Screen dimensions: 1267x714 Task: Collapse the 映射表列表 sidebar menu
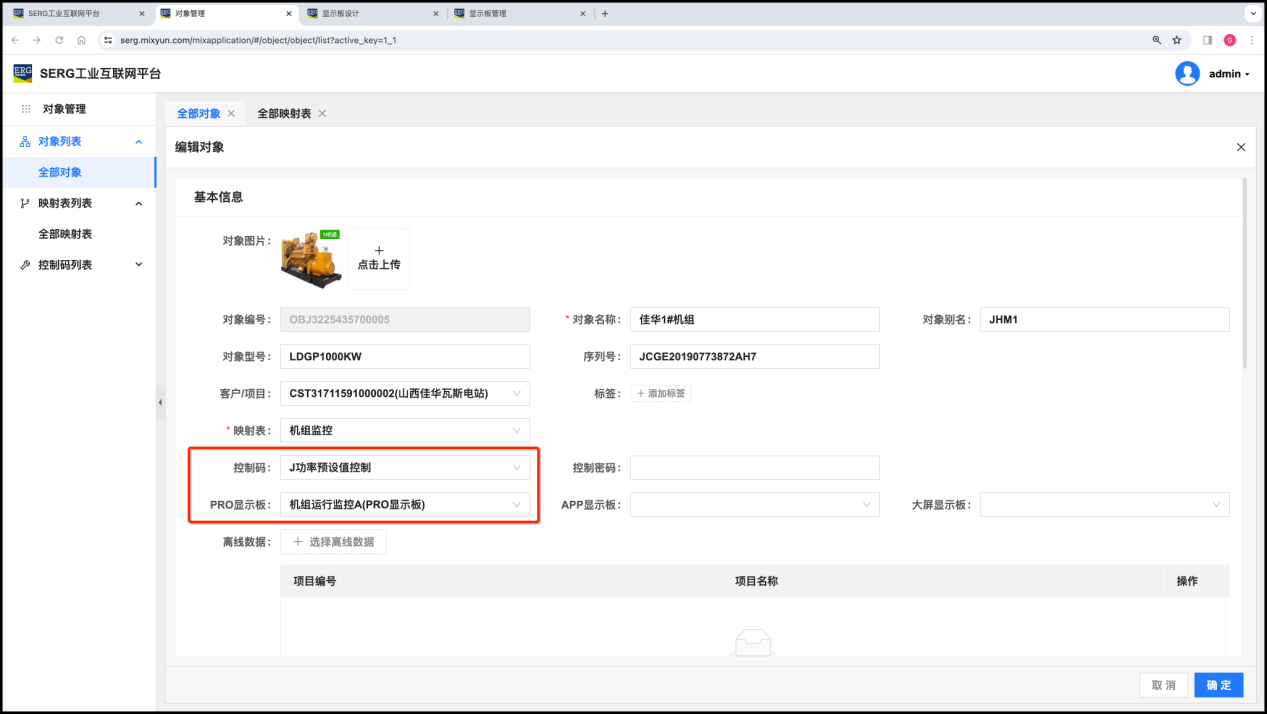pyautogui.click(x=139, y=204)
